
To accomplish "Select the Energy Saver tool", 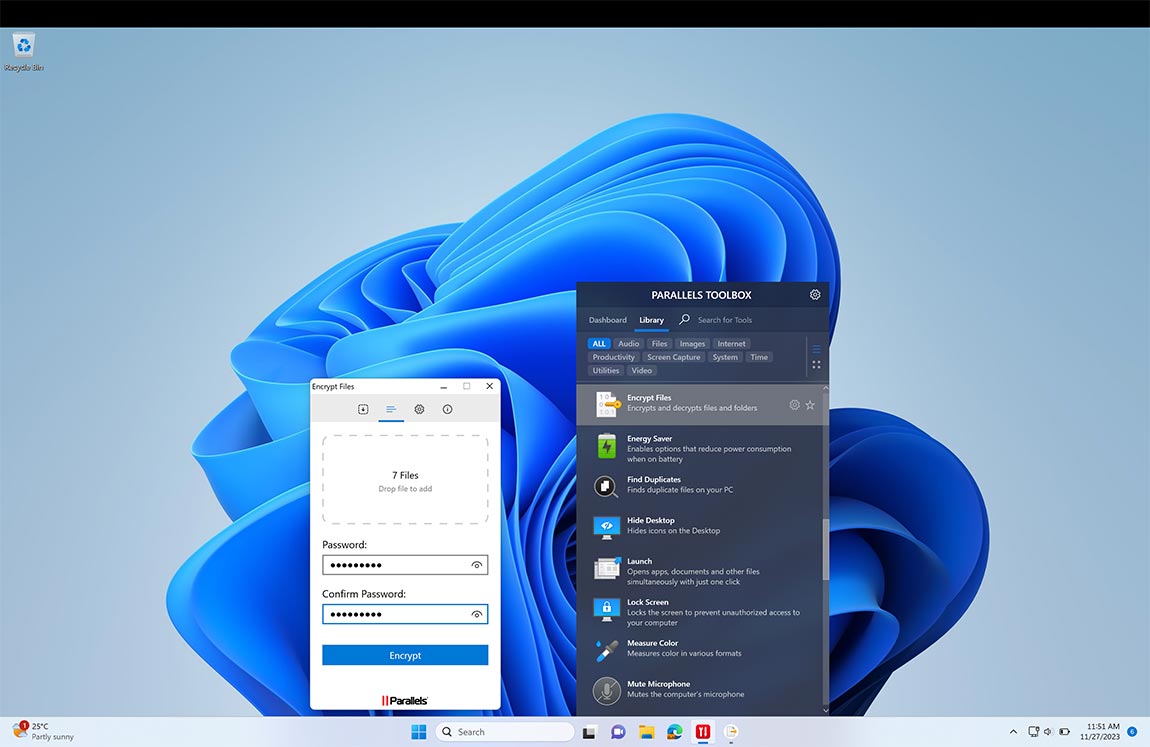I will point(660,448).
